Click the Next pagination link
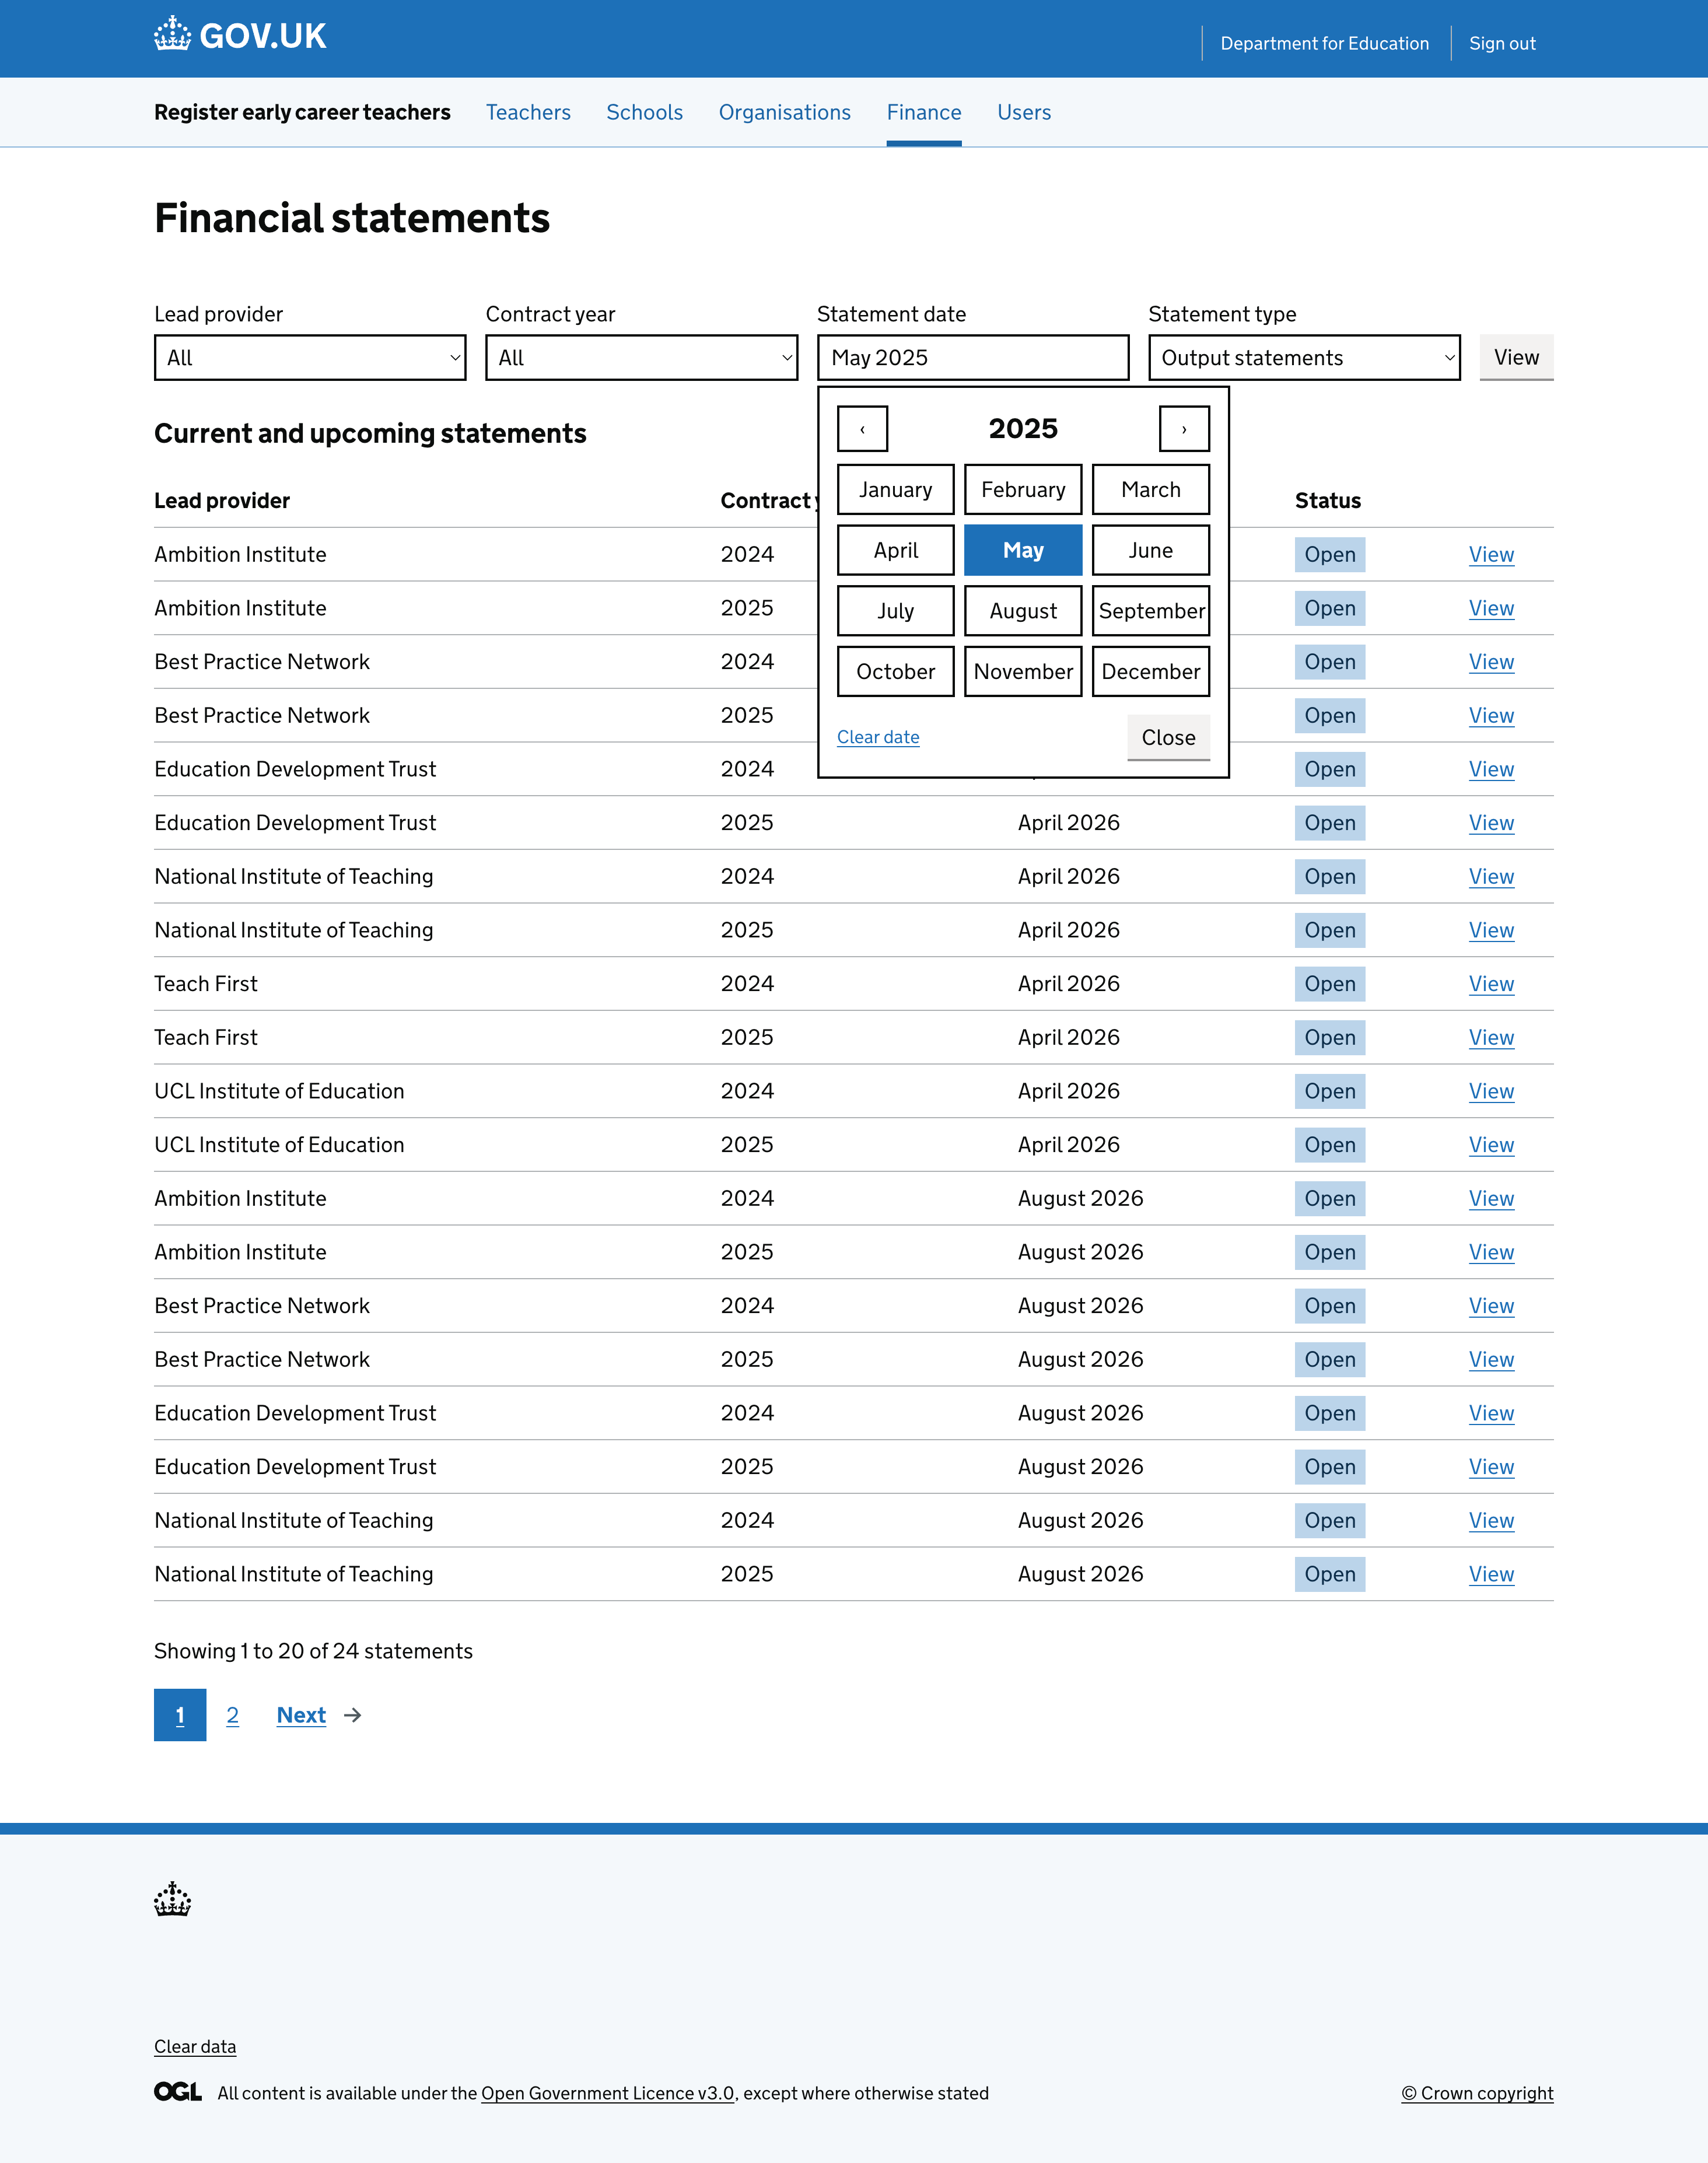This screenshot has height=2163, width=1708. [301, 1715]
